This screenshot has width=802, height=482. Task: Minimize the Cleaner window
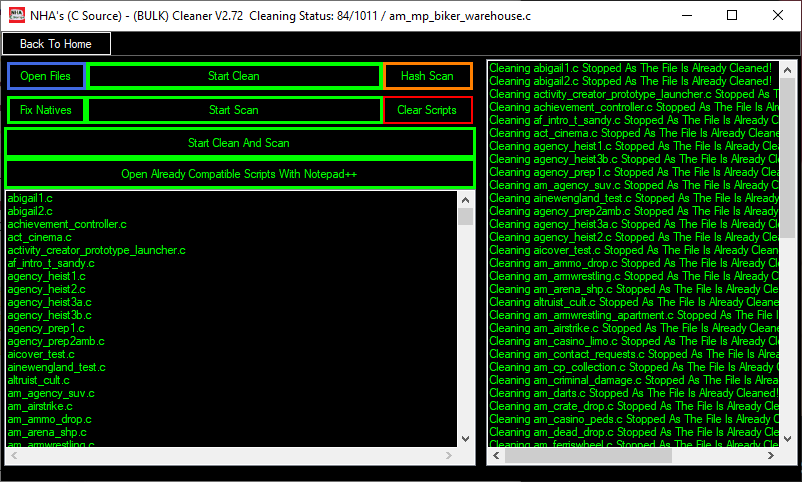[x=687, y=15]
